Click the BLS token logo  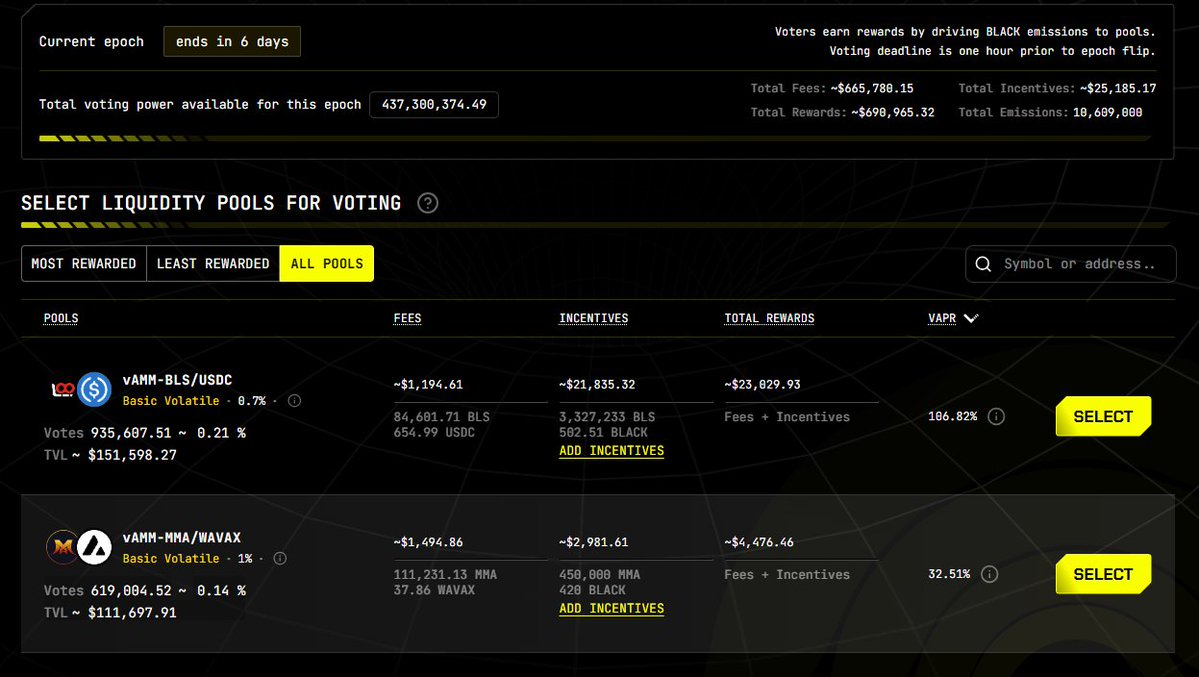[63, 389]
